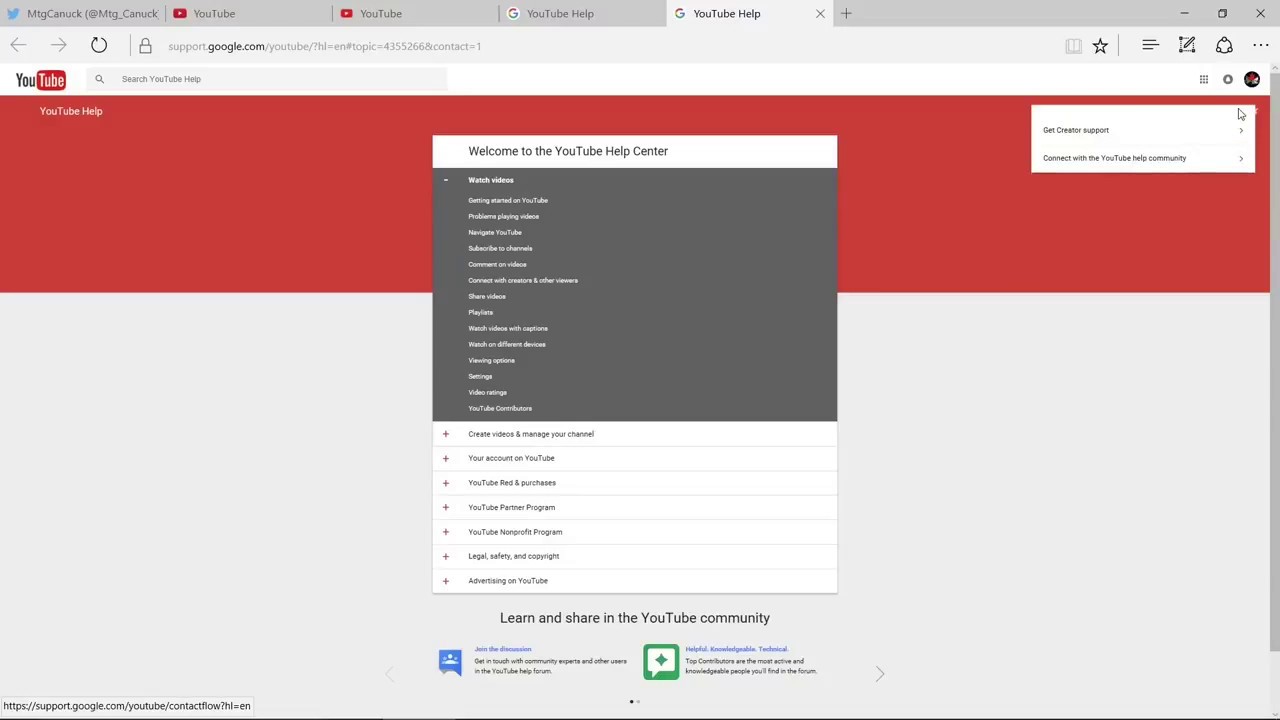Open Getting started on YouTube
This screenshot has height=720, width=1280.
pyautogui.click(x=508, y=200)
